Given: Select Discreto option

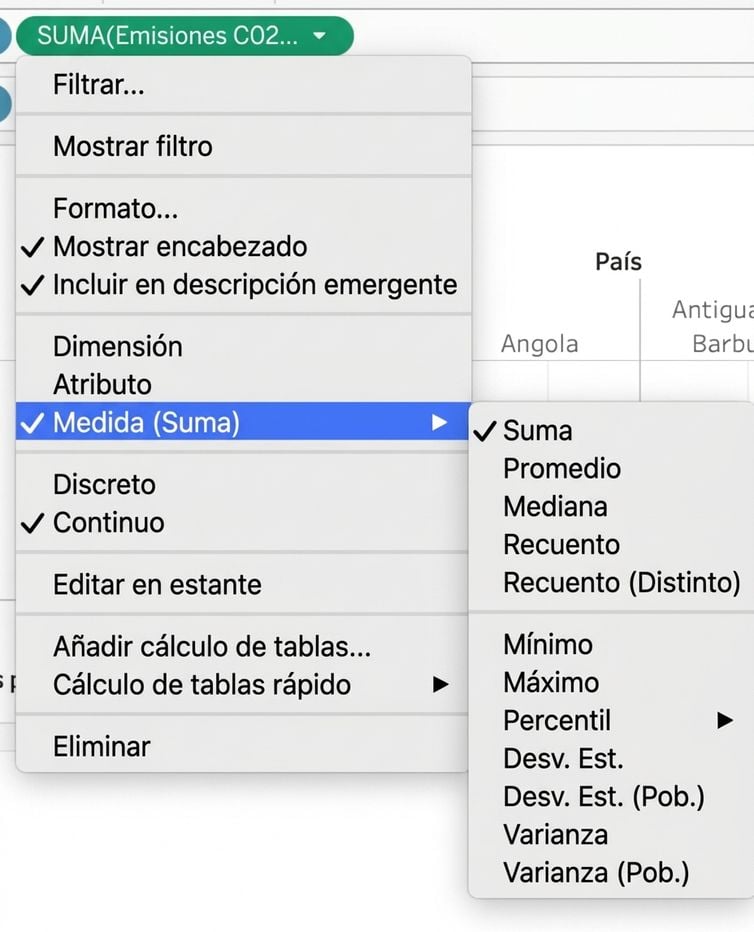Looking at the screenshot, I should pos(243,484).
